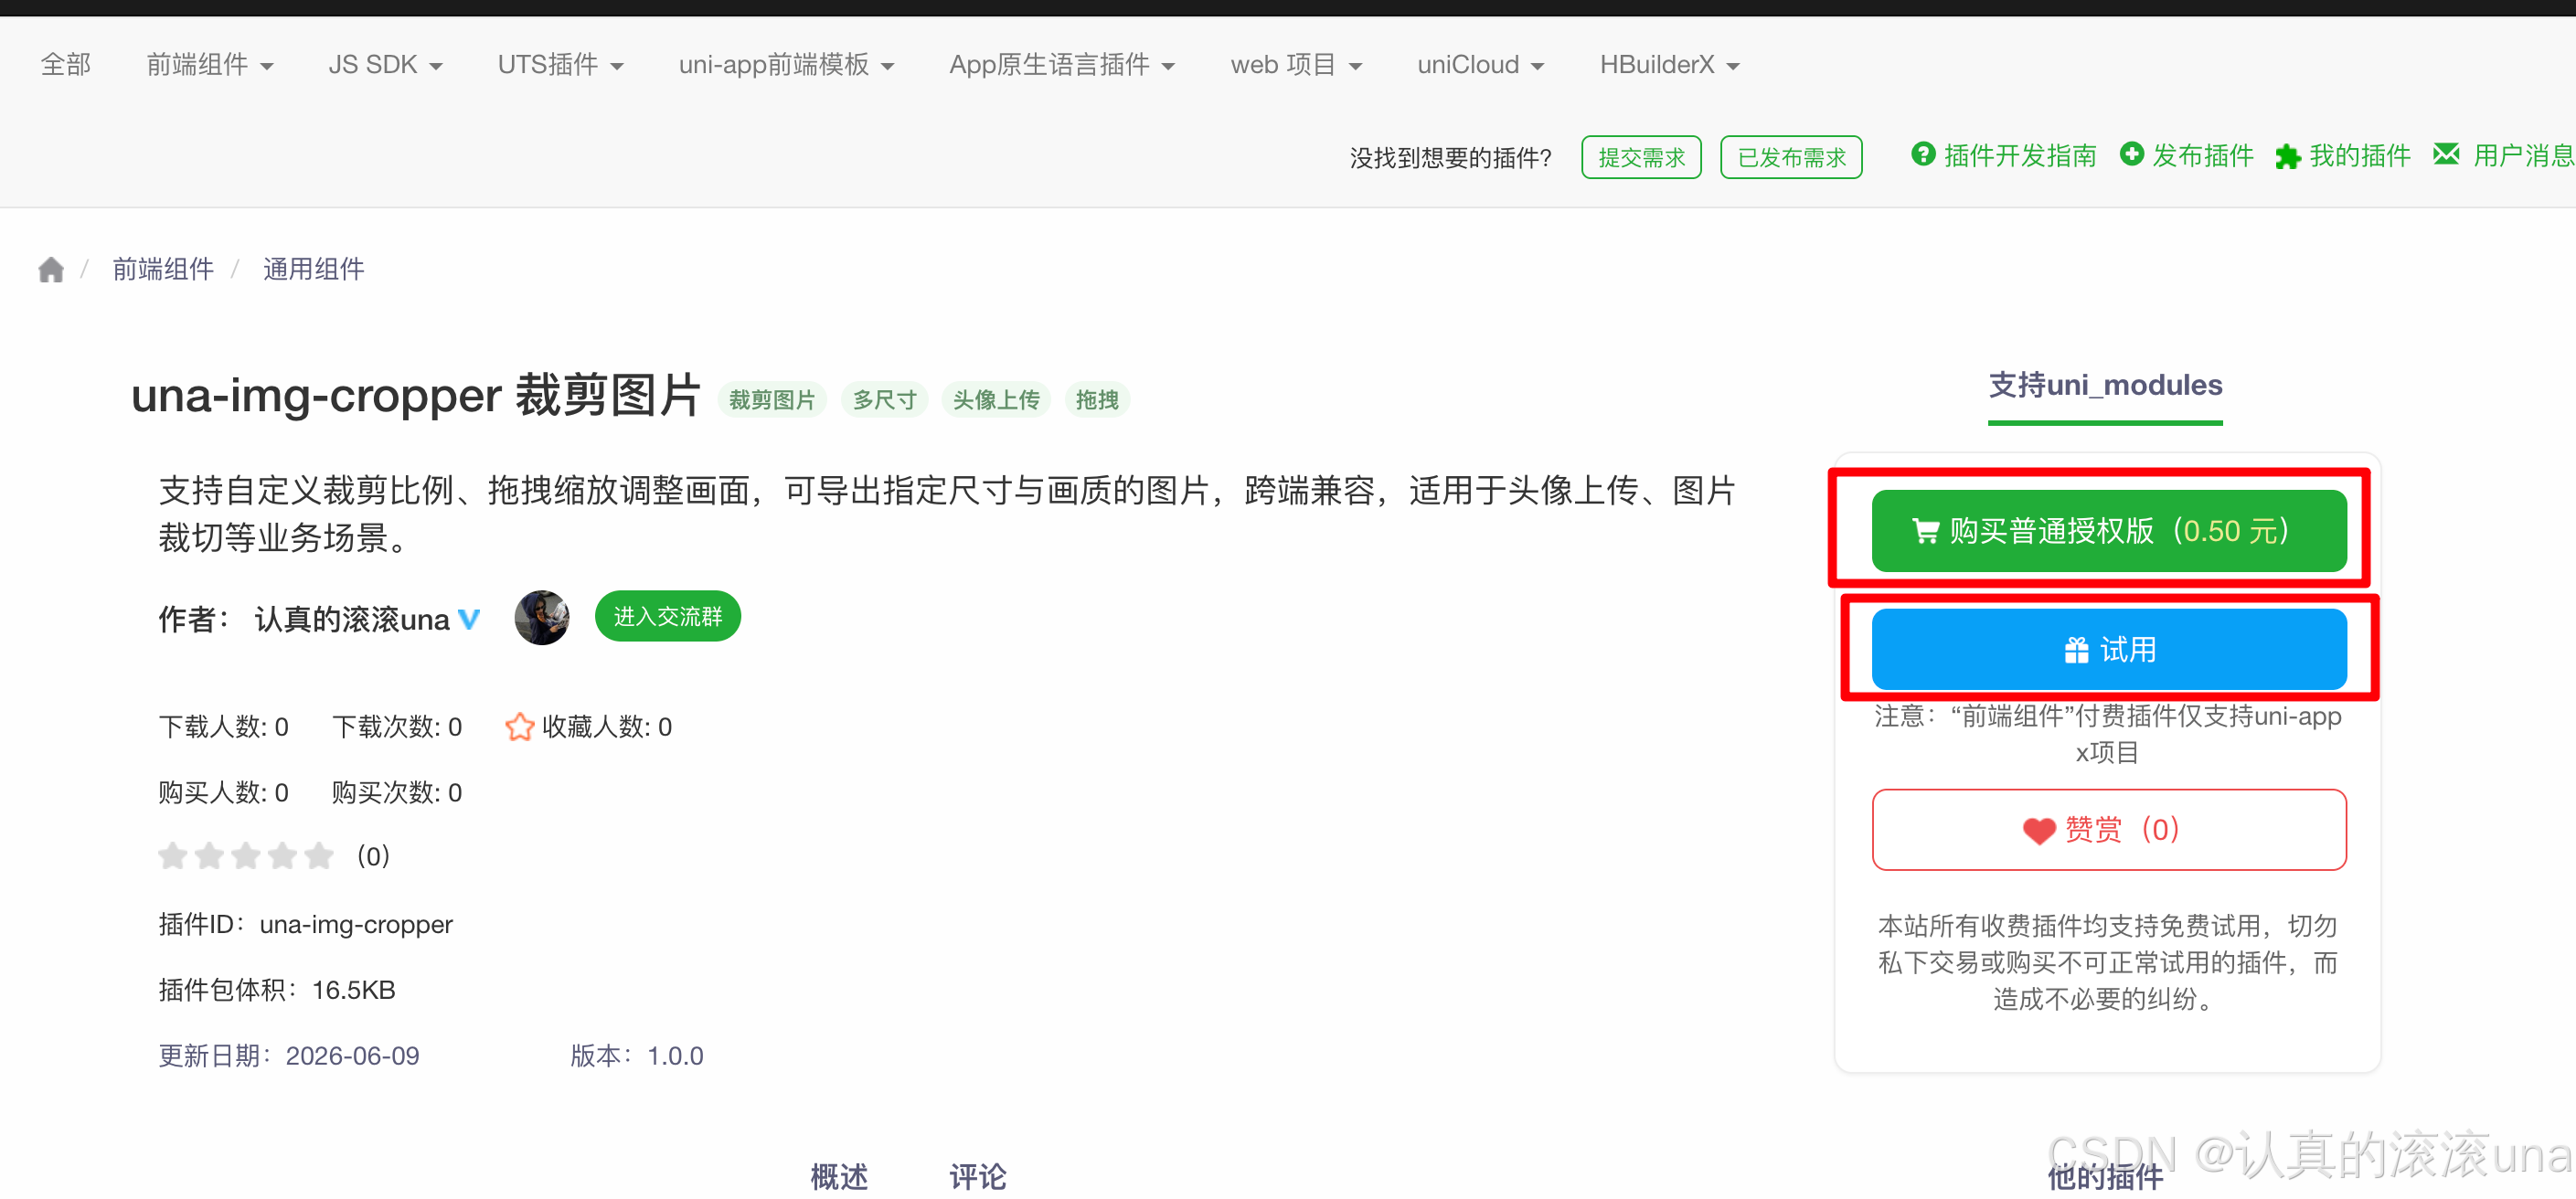The width and height of the screenshot is (2576, 1199).
Task: Go to 前端组件 breadcrumb link
Action: pyautogui.click(x=163, y=269)
